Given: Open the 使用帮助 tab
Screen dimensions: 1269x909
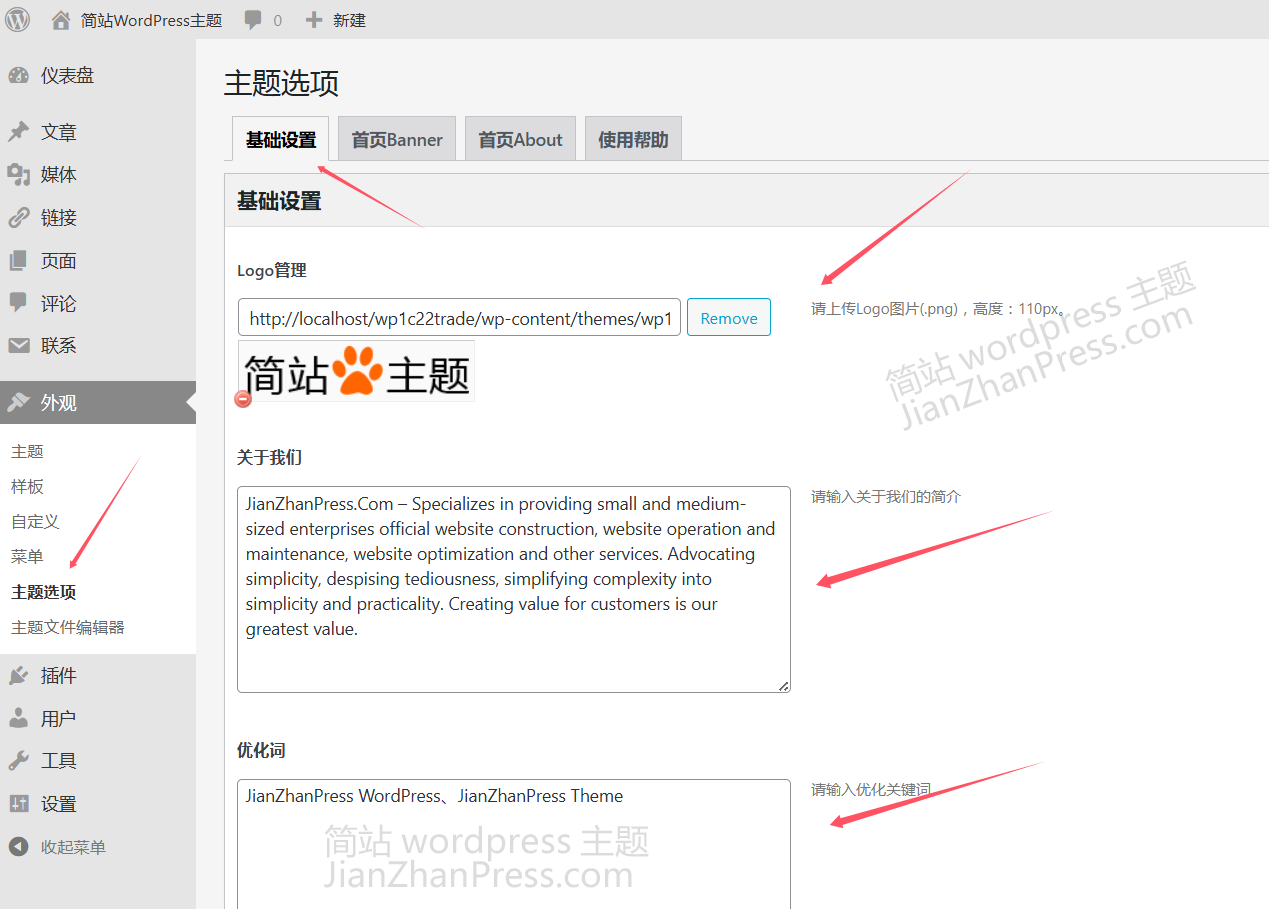Looking at the screenshot, I should [x=633, y=140].
